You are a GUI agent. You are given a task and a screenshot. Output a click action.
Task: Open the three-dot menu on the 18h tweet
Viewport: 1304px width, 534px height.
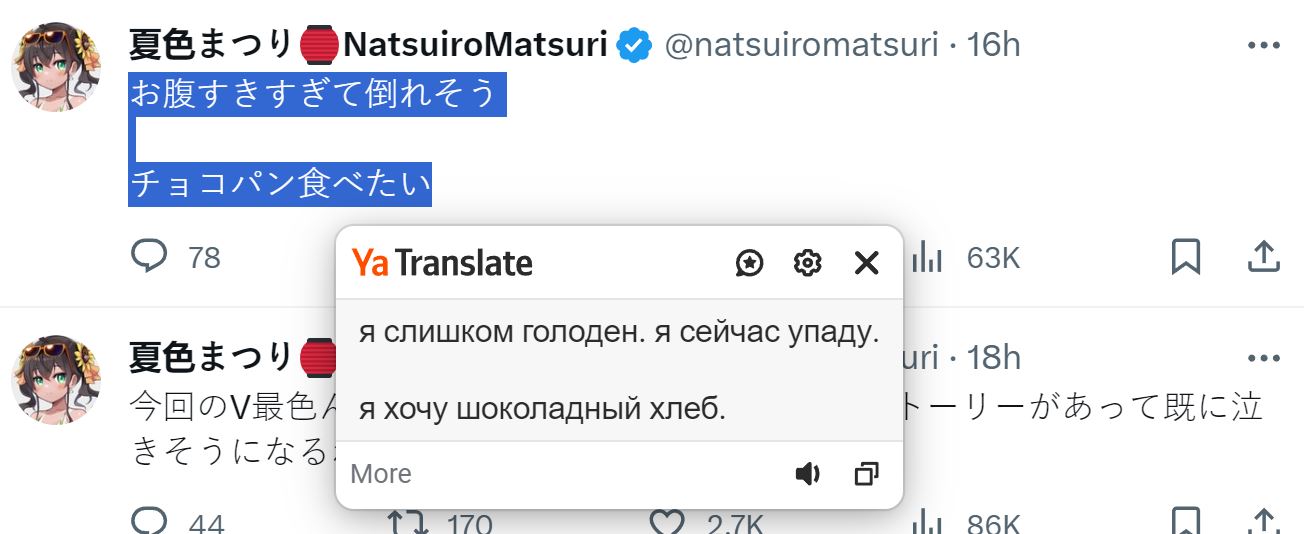click(x=1264, y=358)
